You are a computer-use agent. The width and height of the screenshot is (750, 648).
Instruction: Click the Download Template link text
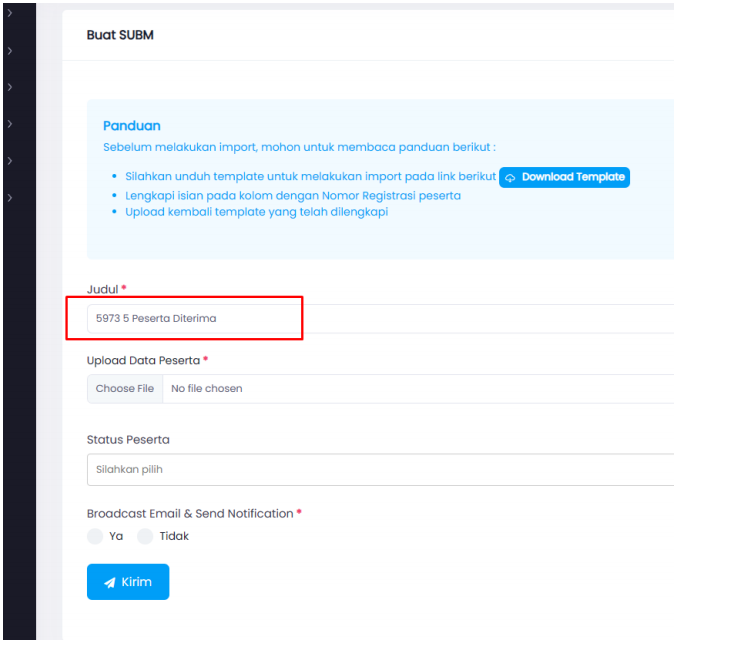pos(573,177)
